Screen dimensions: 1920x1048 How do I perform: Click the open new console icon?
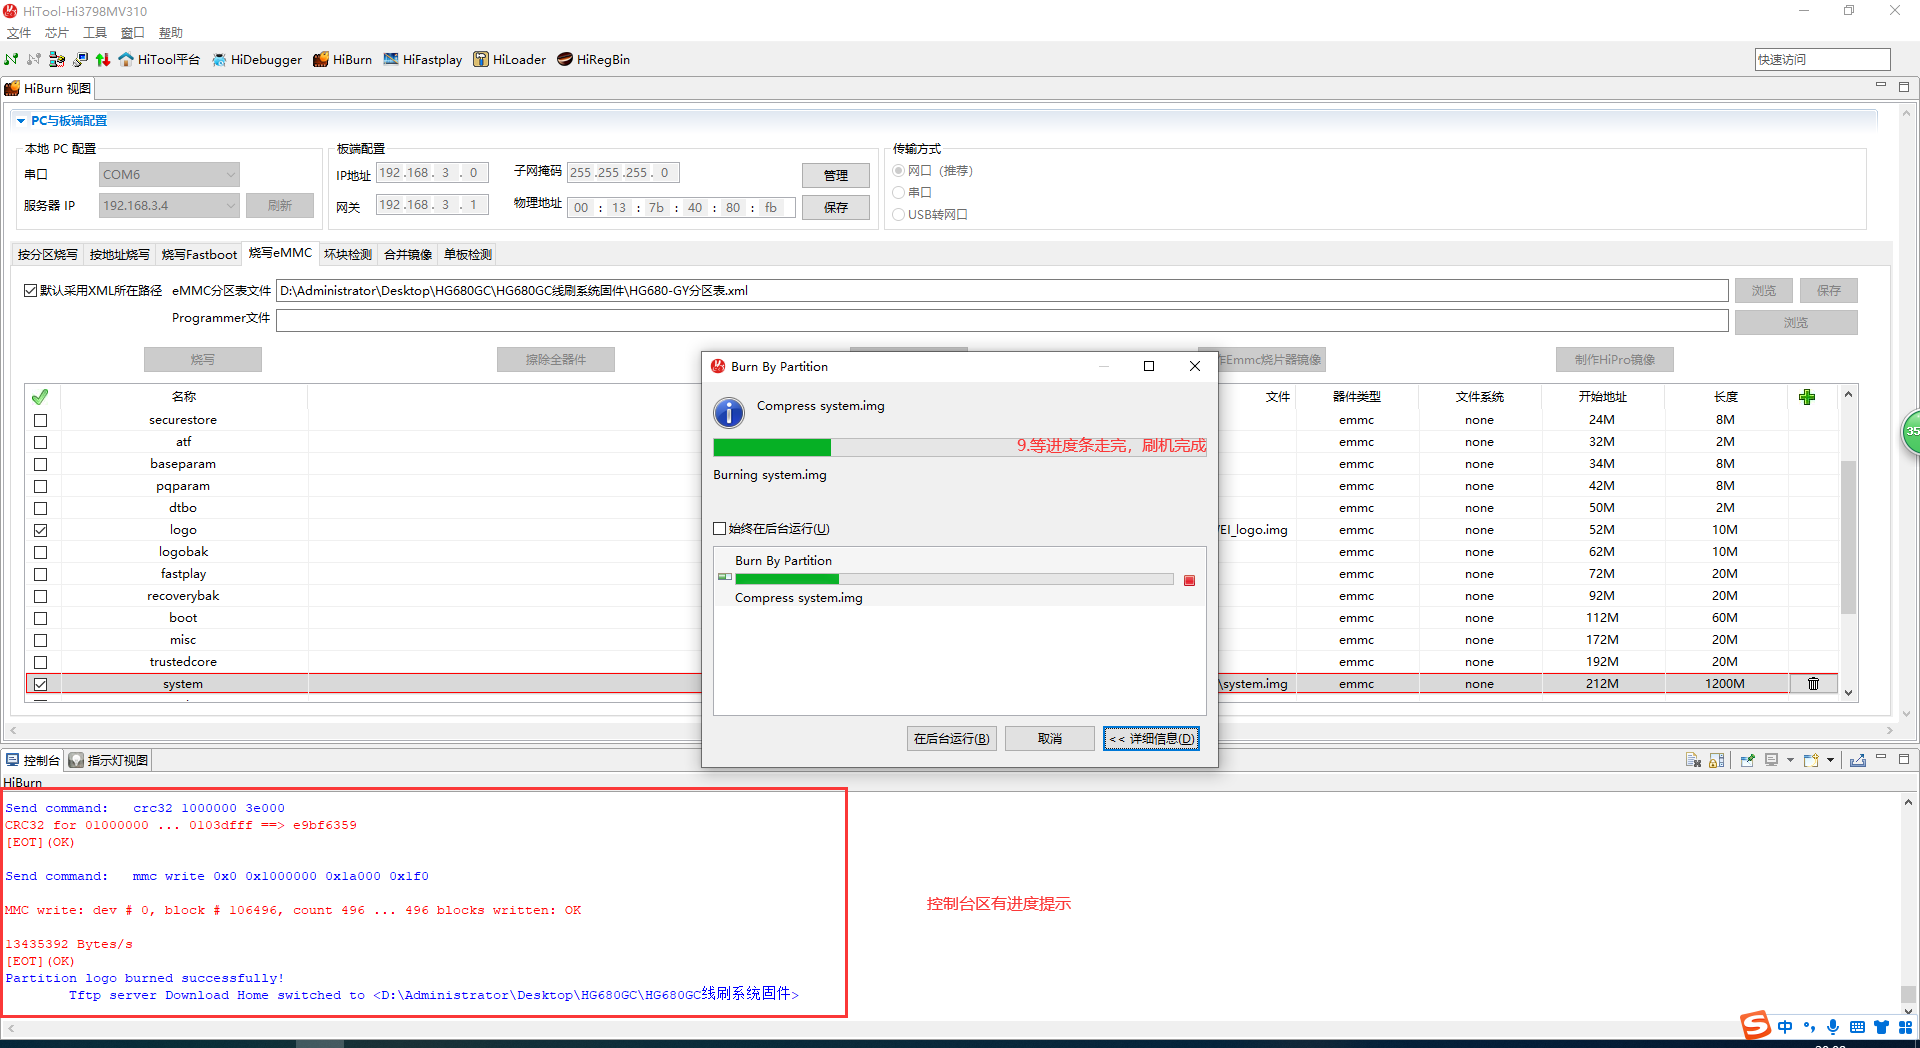(1811, 761)
